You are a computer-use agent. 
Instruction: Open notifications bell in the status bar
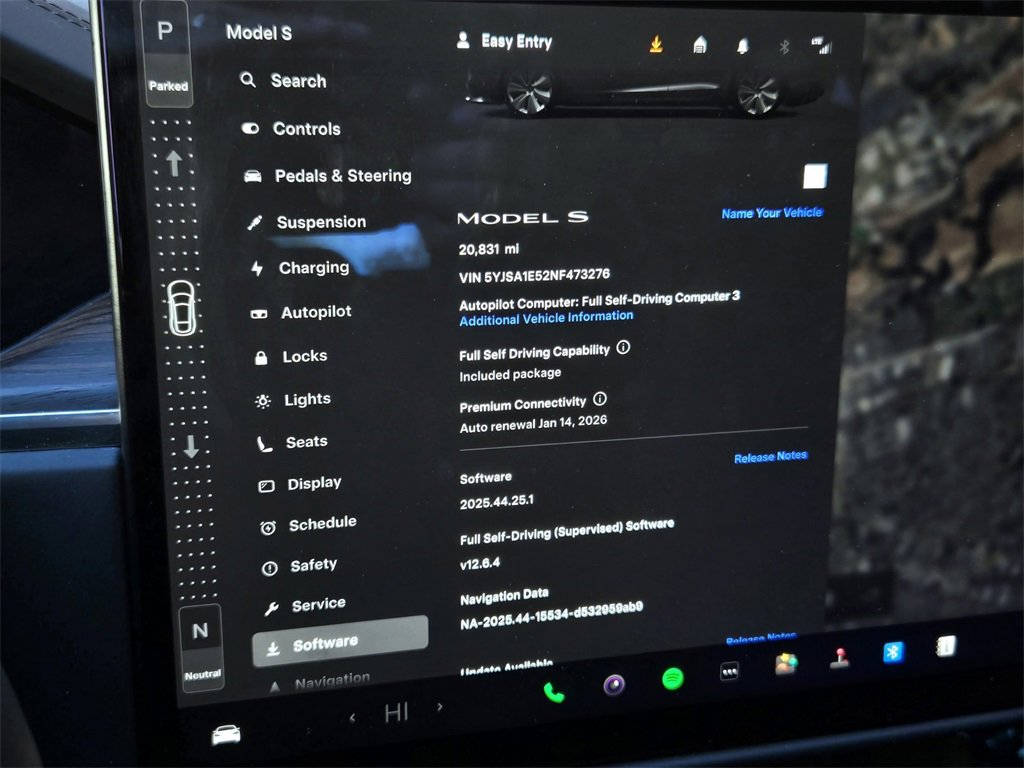(743, 46)
